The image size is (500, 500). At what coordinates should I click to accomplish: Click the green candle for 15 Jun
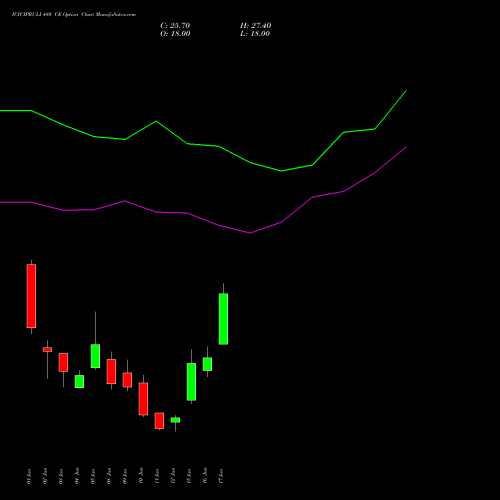191,382
